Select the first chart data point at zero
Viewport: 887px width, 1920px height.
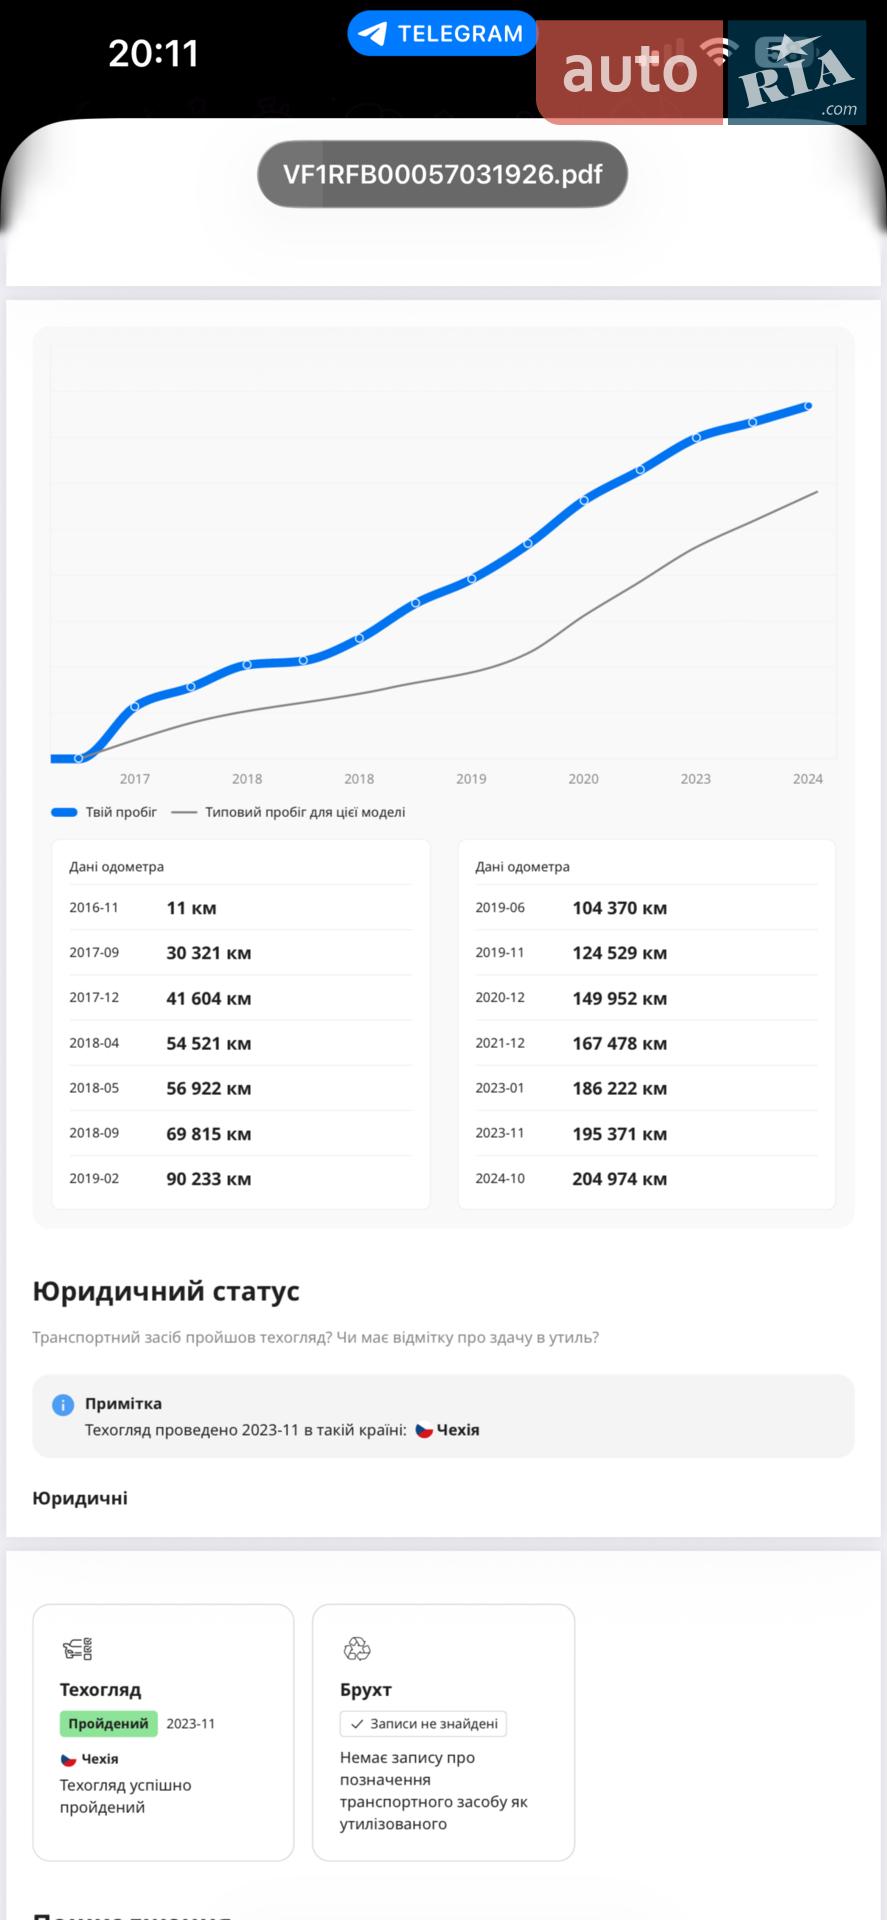click(79, 758)
